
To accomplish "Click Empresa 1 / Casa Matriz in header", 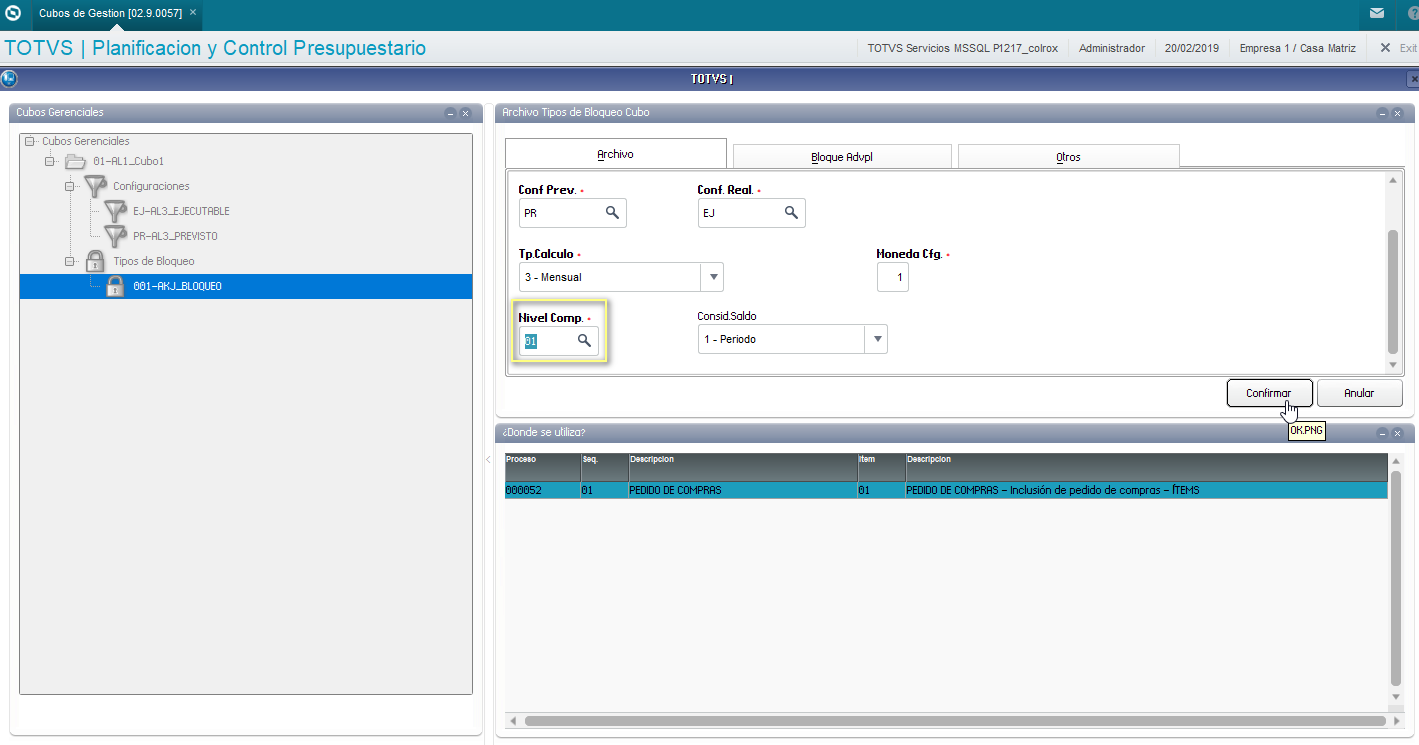I will pos(1297,48).
